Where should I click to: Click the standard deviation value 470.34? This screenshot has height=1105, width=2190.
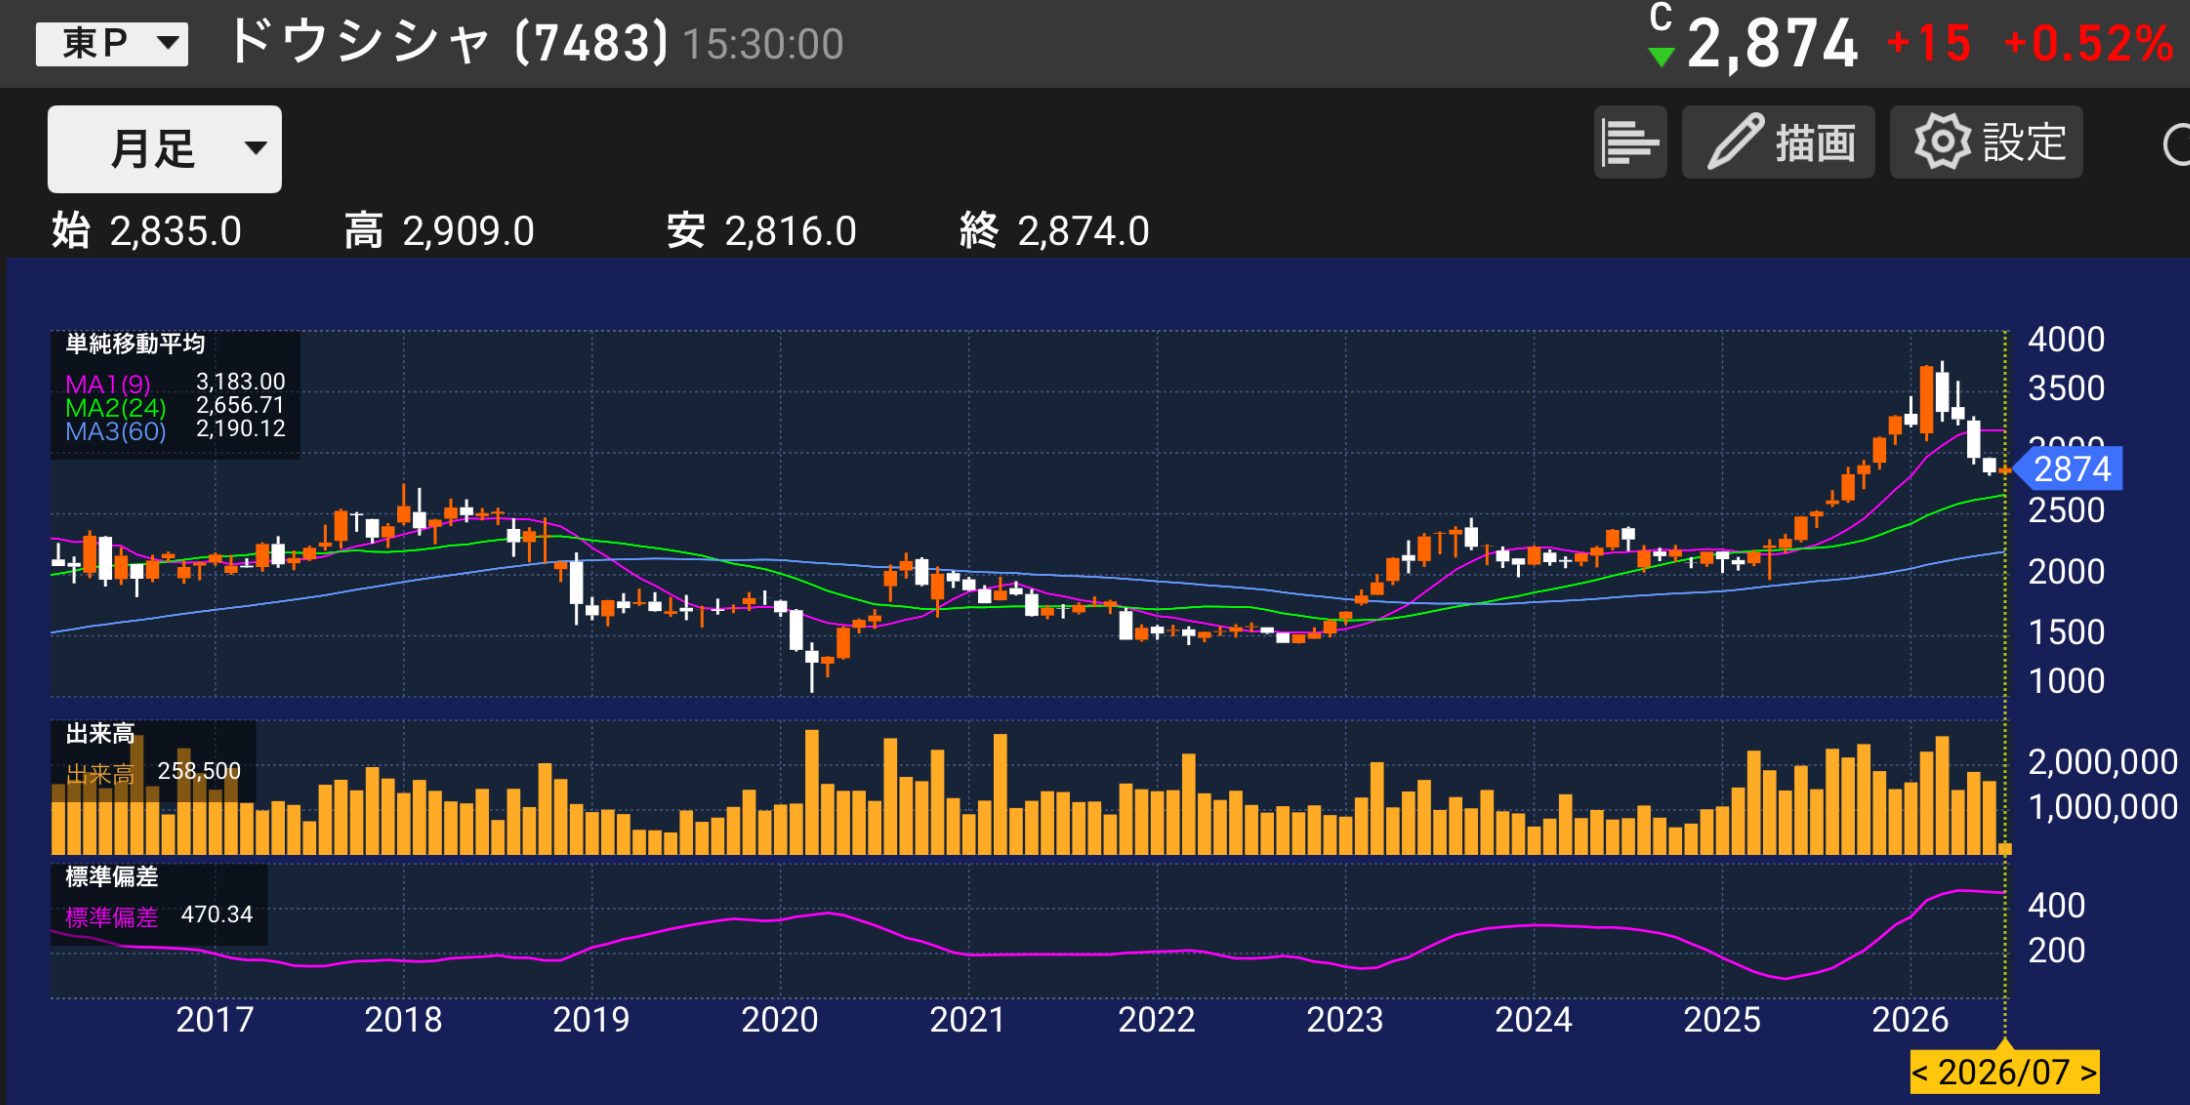[x=217, y=914]
